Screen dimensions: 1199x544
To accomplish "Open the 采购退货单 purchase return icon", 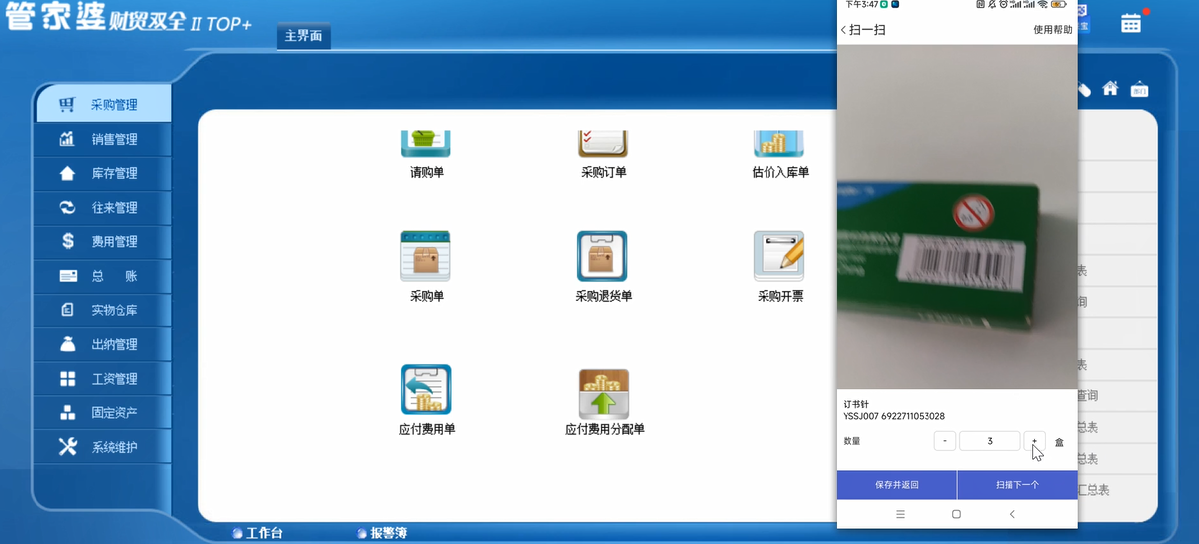I will coord(602,256).
